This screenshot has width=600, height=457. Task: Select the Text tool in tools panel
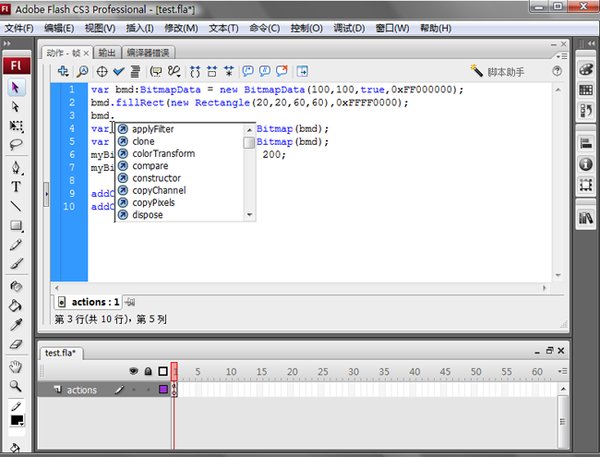point(16,186)
